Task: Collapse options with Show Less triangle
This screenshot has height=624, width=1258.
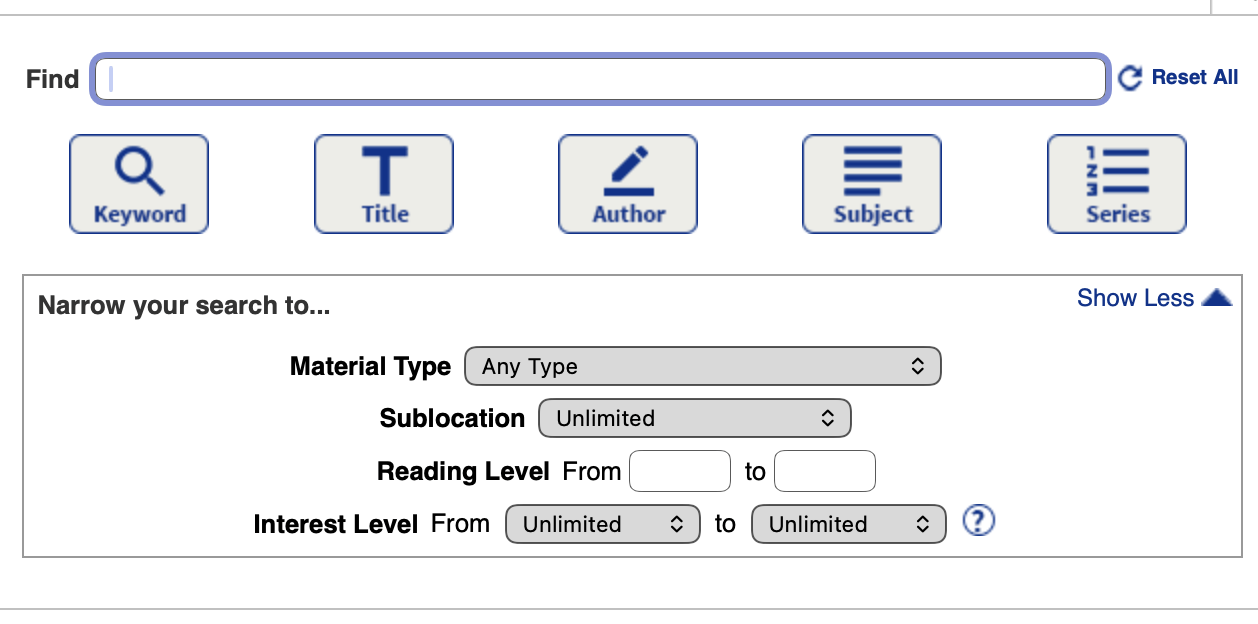Action: click(x=1217, y=298)
